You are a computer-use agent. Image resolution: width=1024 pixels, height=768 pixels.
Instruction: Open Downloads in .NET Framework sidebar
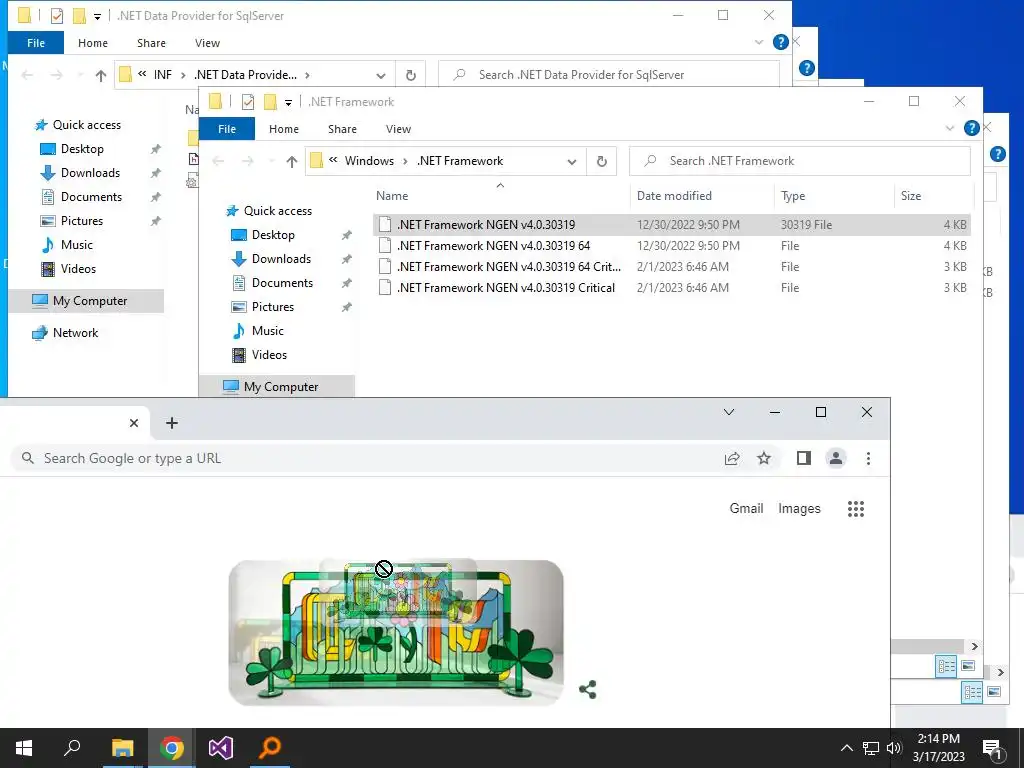tap(281, 259)
